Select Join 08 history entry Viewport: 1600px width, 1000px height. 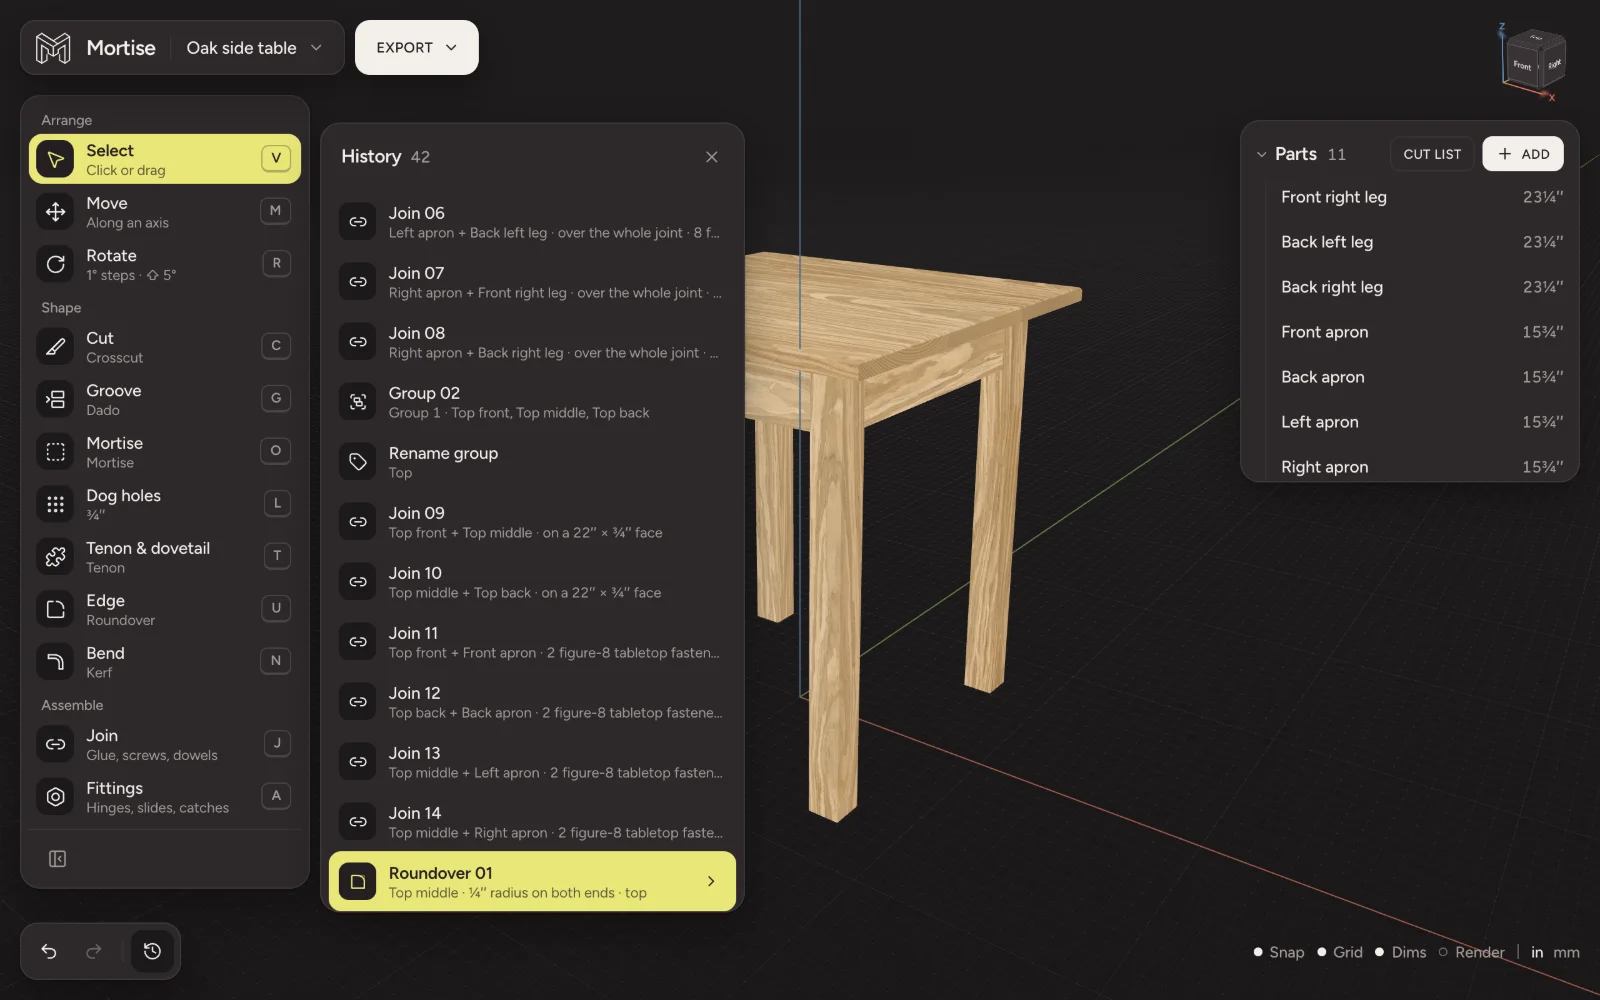[532, 342]
